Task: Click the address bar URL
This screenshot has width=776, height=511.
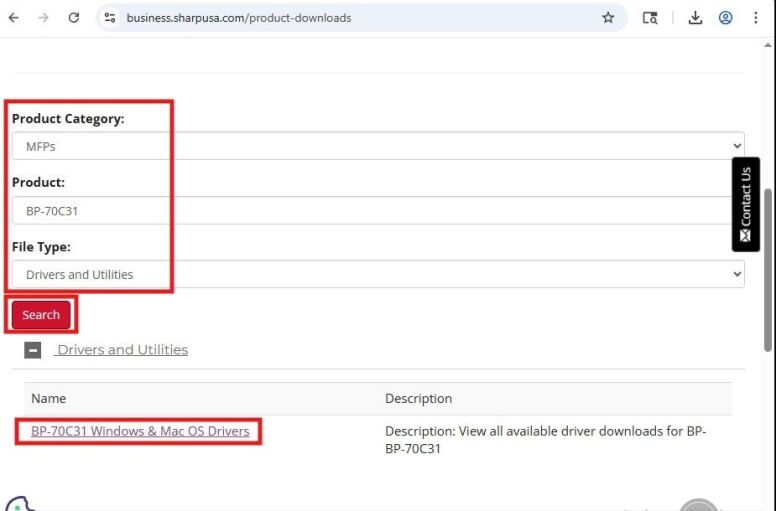Action: point(239,18)
